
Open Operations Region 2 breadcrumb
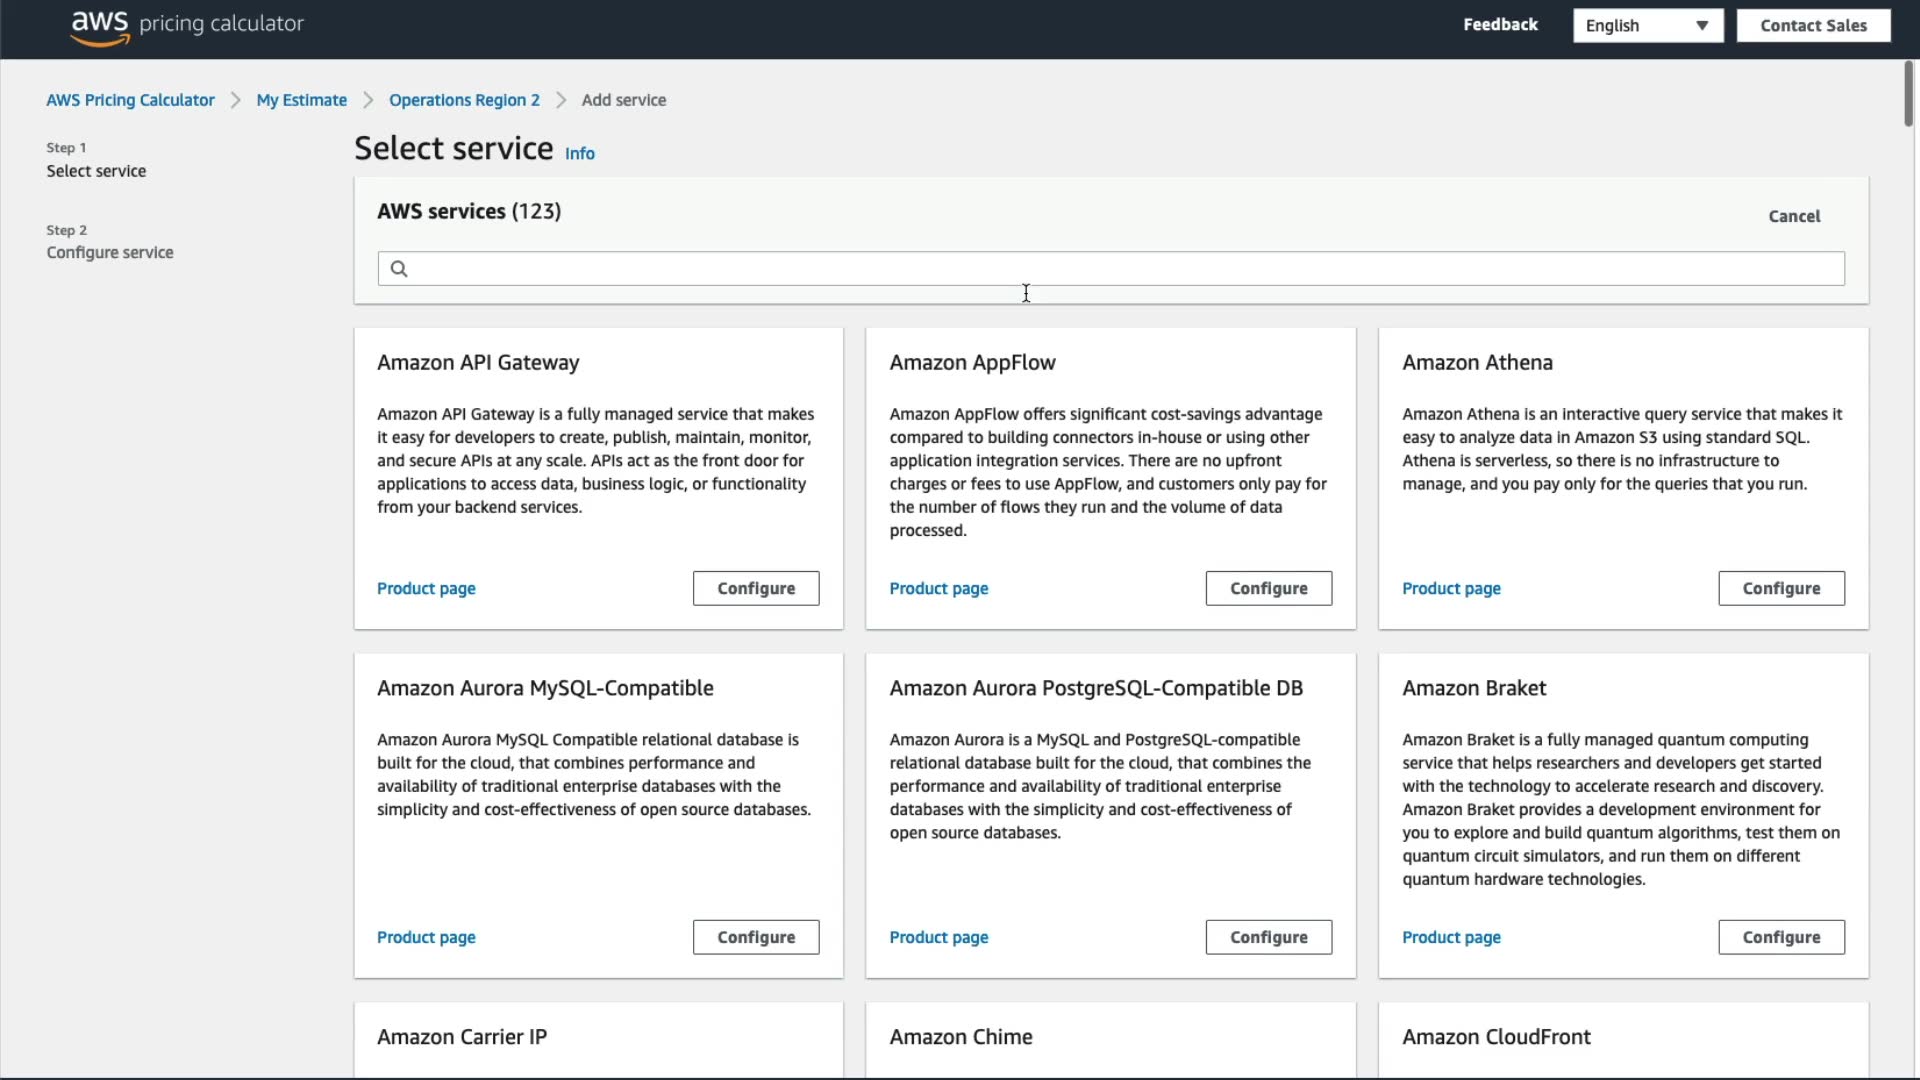(x=464, y=100)
